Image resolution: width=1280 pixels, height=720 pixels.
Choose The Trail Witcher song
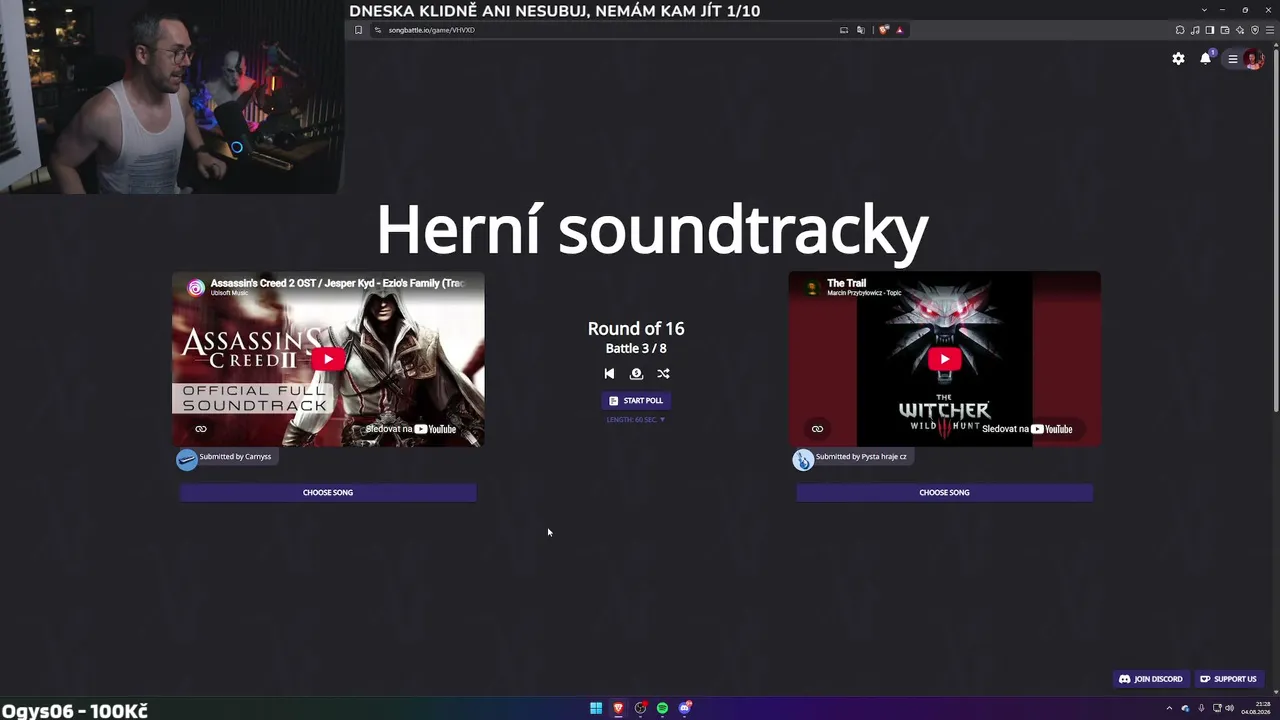click(x=944, y=492)
